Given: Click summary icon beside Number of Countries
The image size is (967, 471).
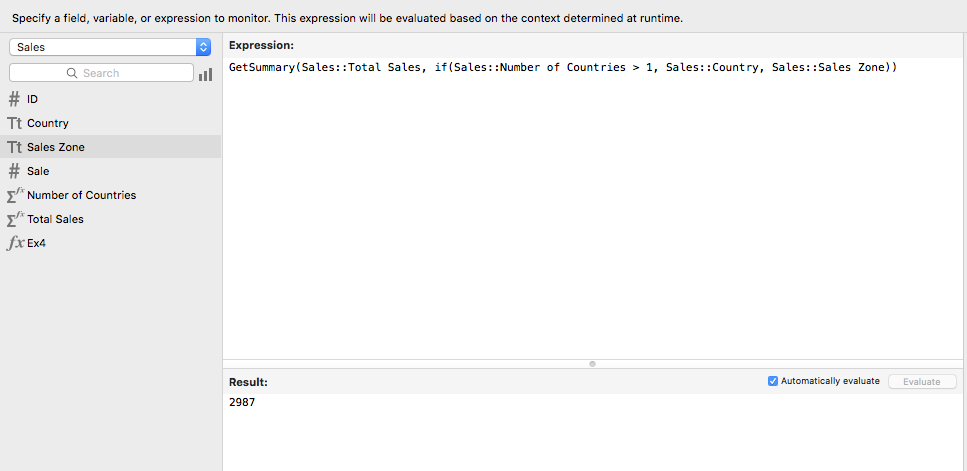Looking at the screenshot, I should pyautogui.click(x=15, y=195).
